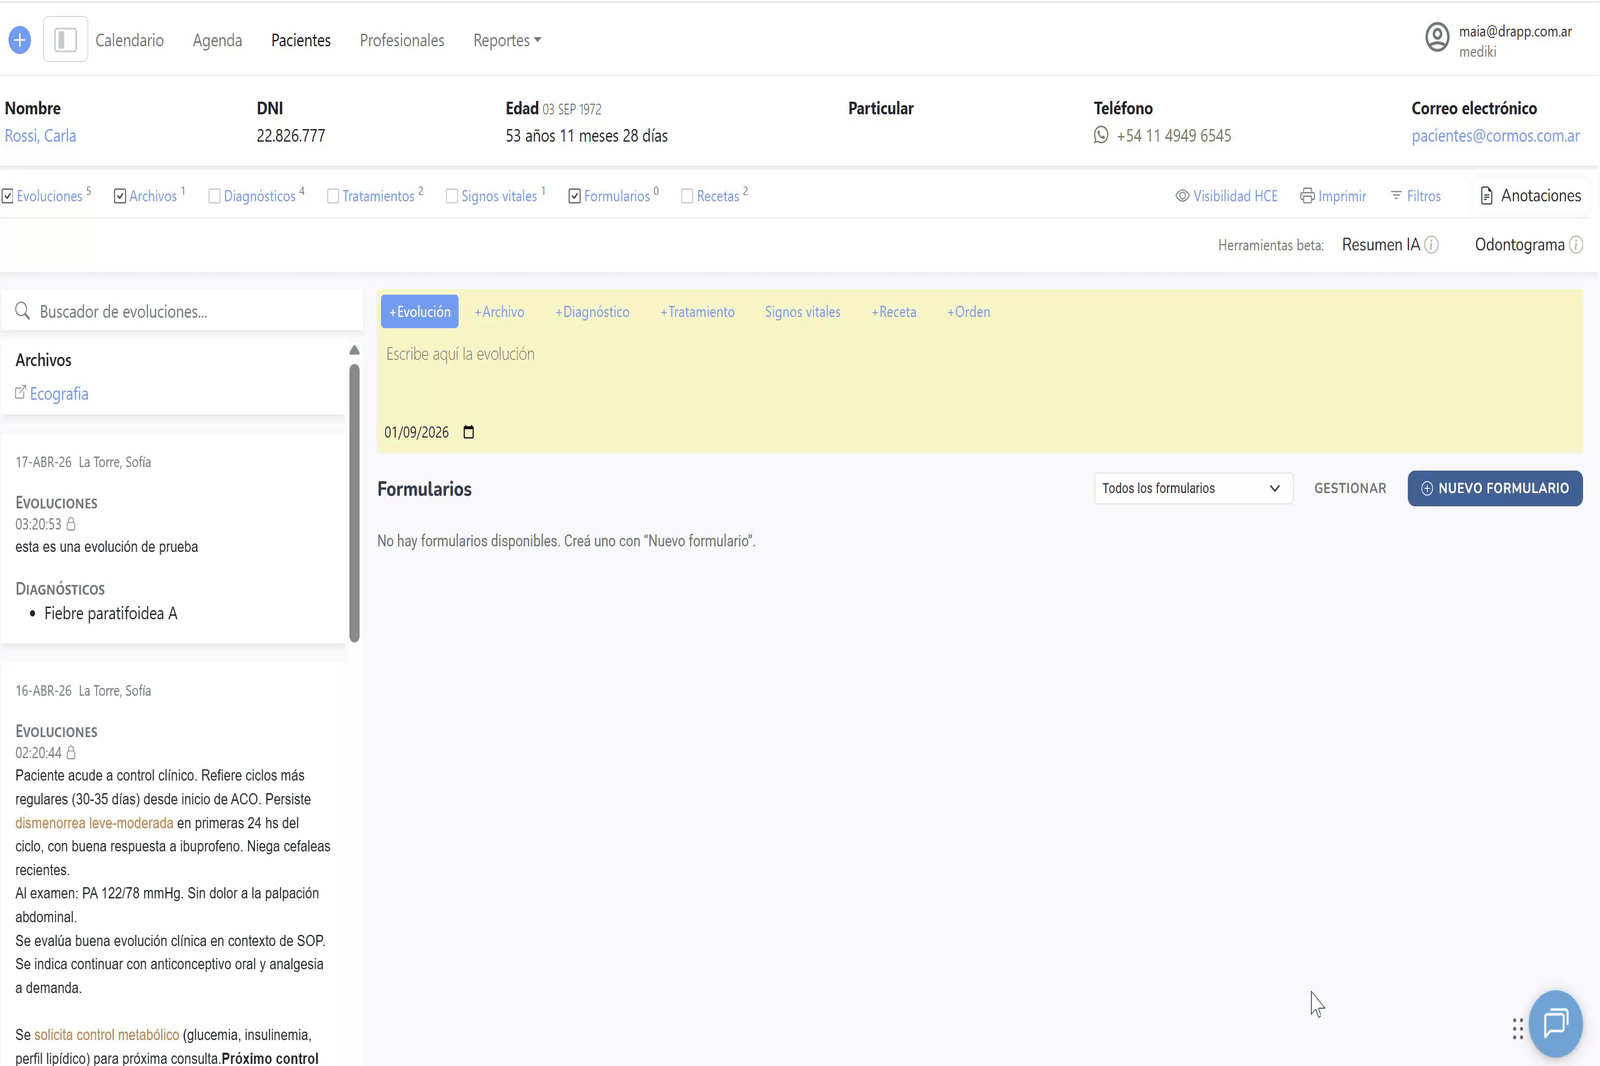
Task: Open the Filtros options
Action: click(1416, 196)
